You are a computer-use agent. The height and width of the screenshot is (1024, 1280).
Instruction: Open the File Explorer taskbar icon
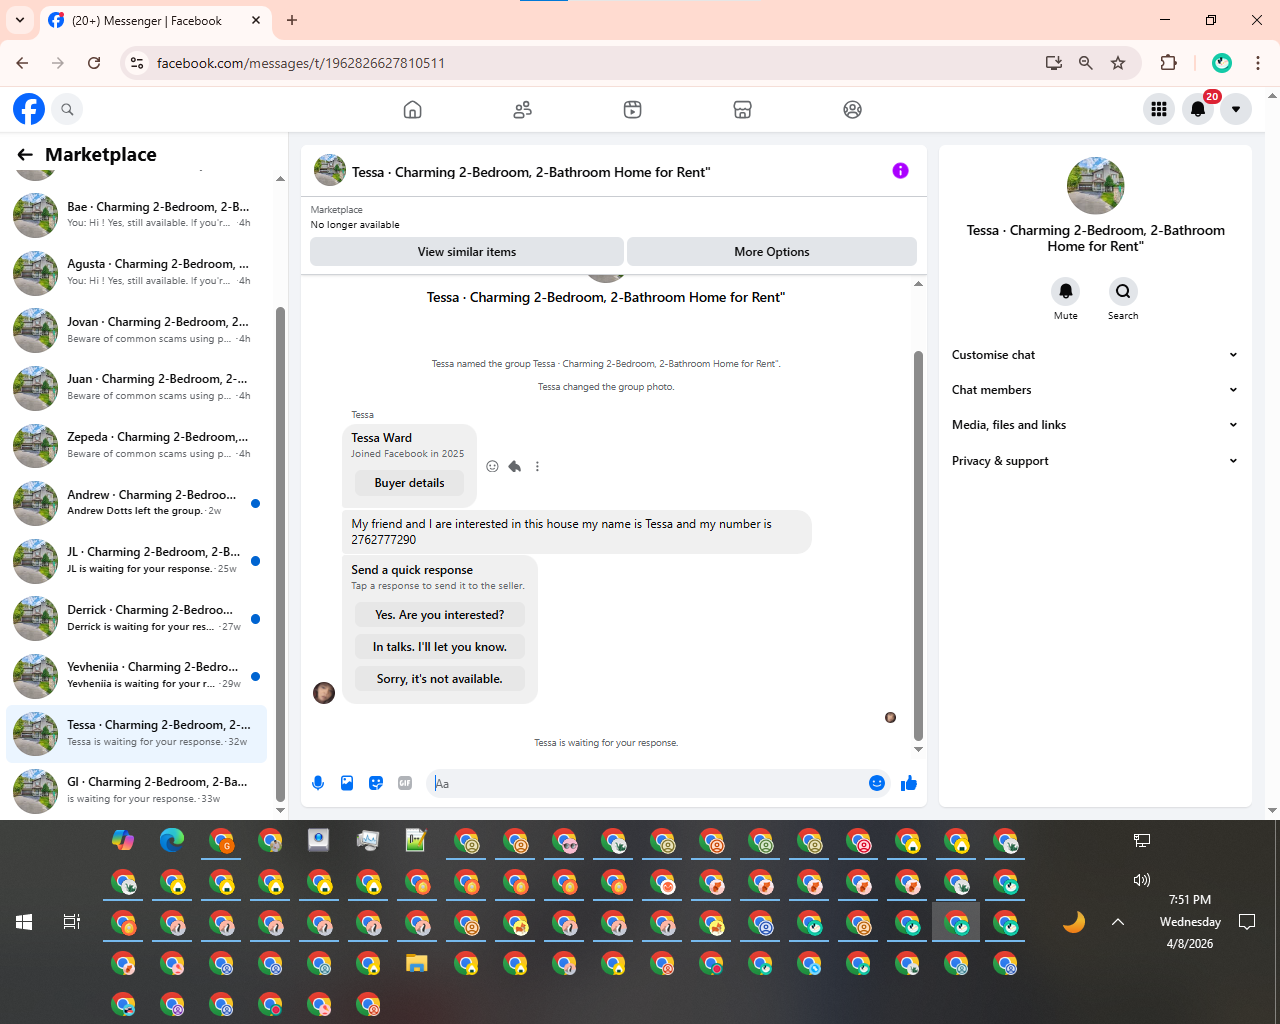point(417,964)
